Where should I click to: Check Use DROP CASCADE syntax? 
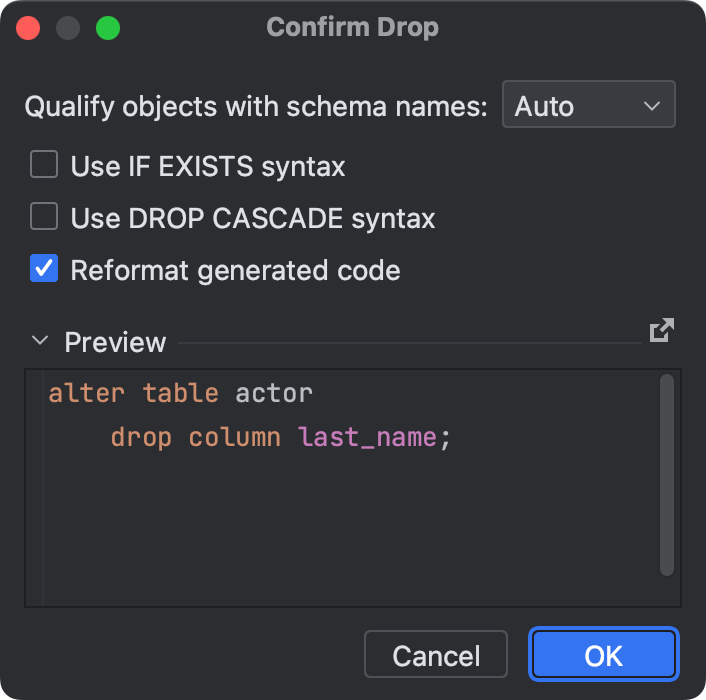[x=44, y=217]
